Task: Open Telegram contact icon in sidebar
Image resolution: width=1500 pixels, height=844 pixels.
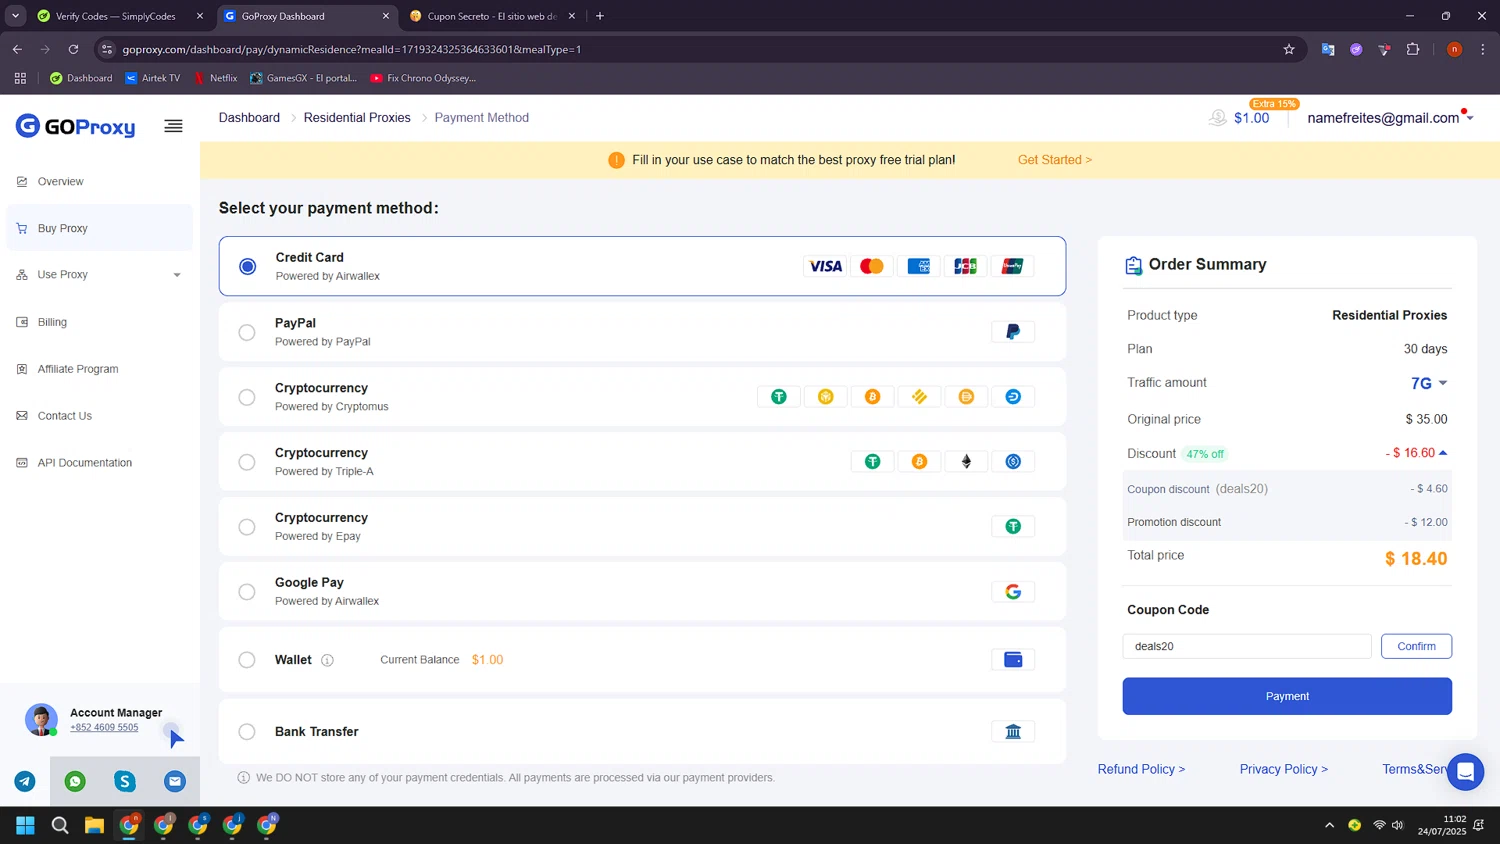Action: tap(25, 782)
